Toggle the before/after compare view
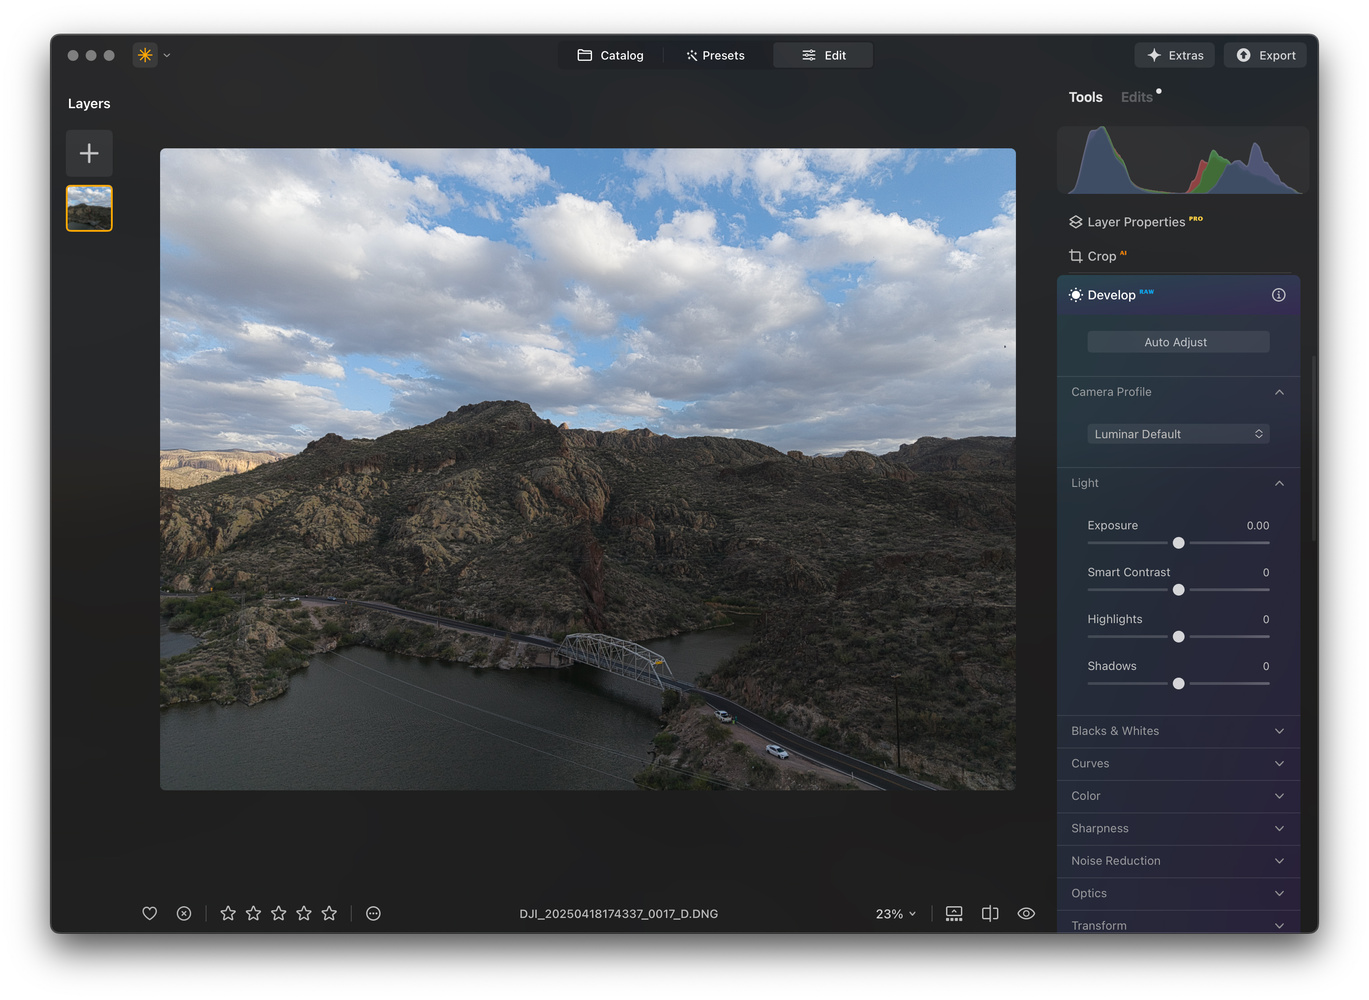The height and width of the screenshot is (1000, 1369). (990, 913)
